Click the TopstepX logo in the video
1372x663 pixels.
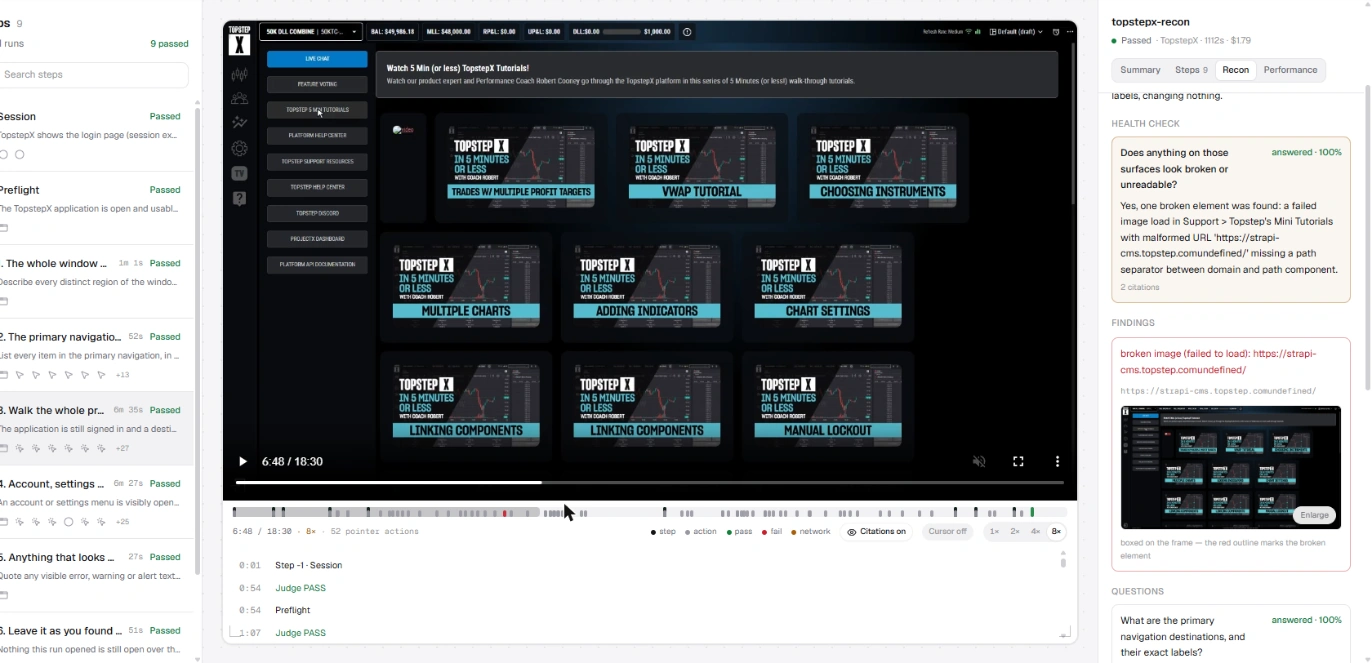click(239, 40)
